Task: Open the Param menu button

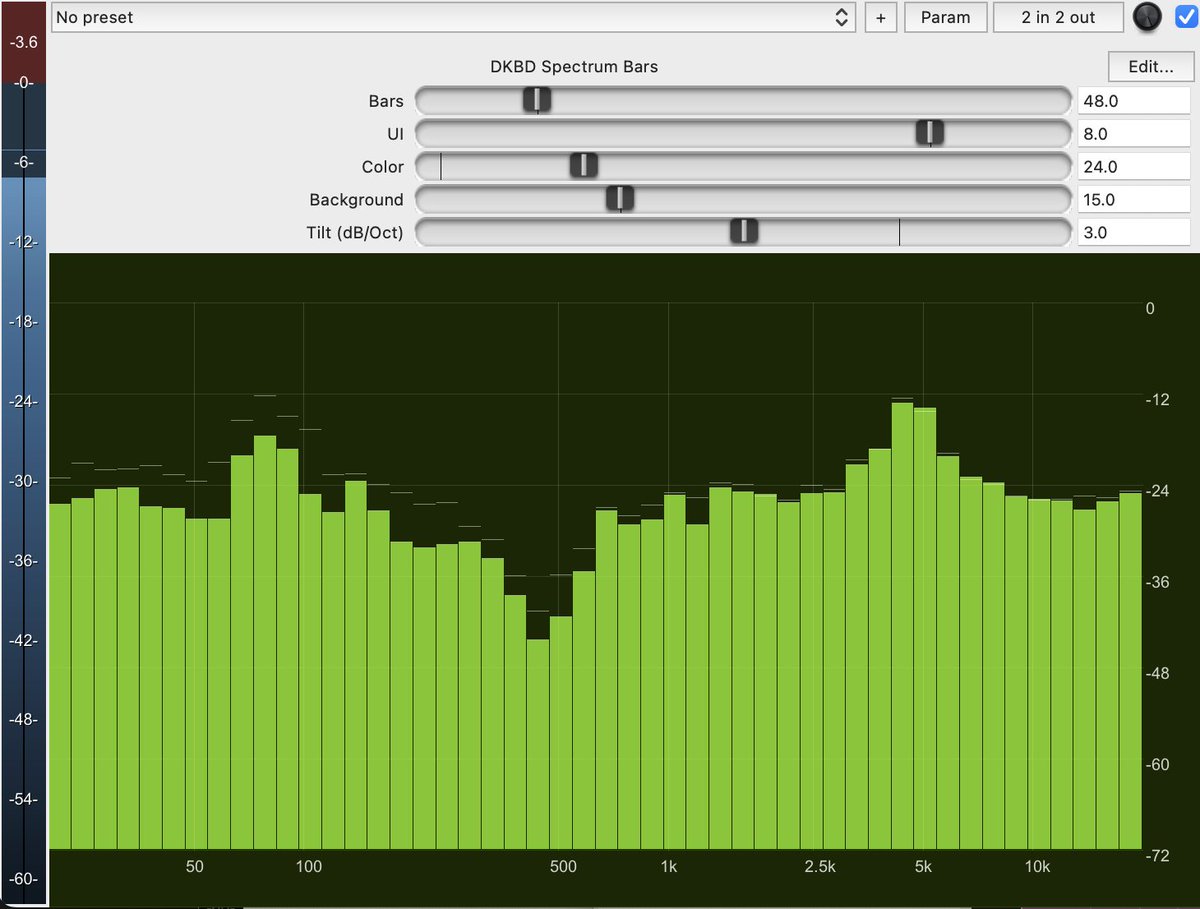Action: [945, 17]
